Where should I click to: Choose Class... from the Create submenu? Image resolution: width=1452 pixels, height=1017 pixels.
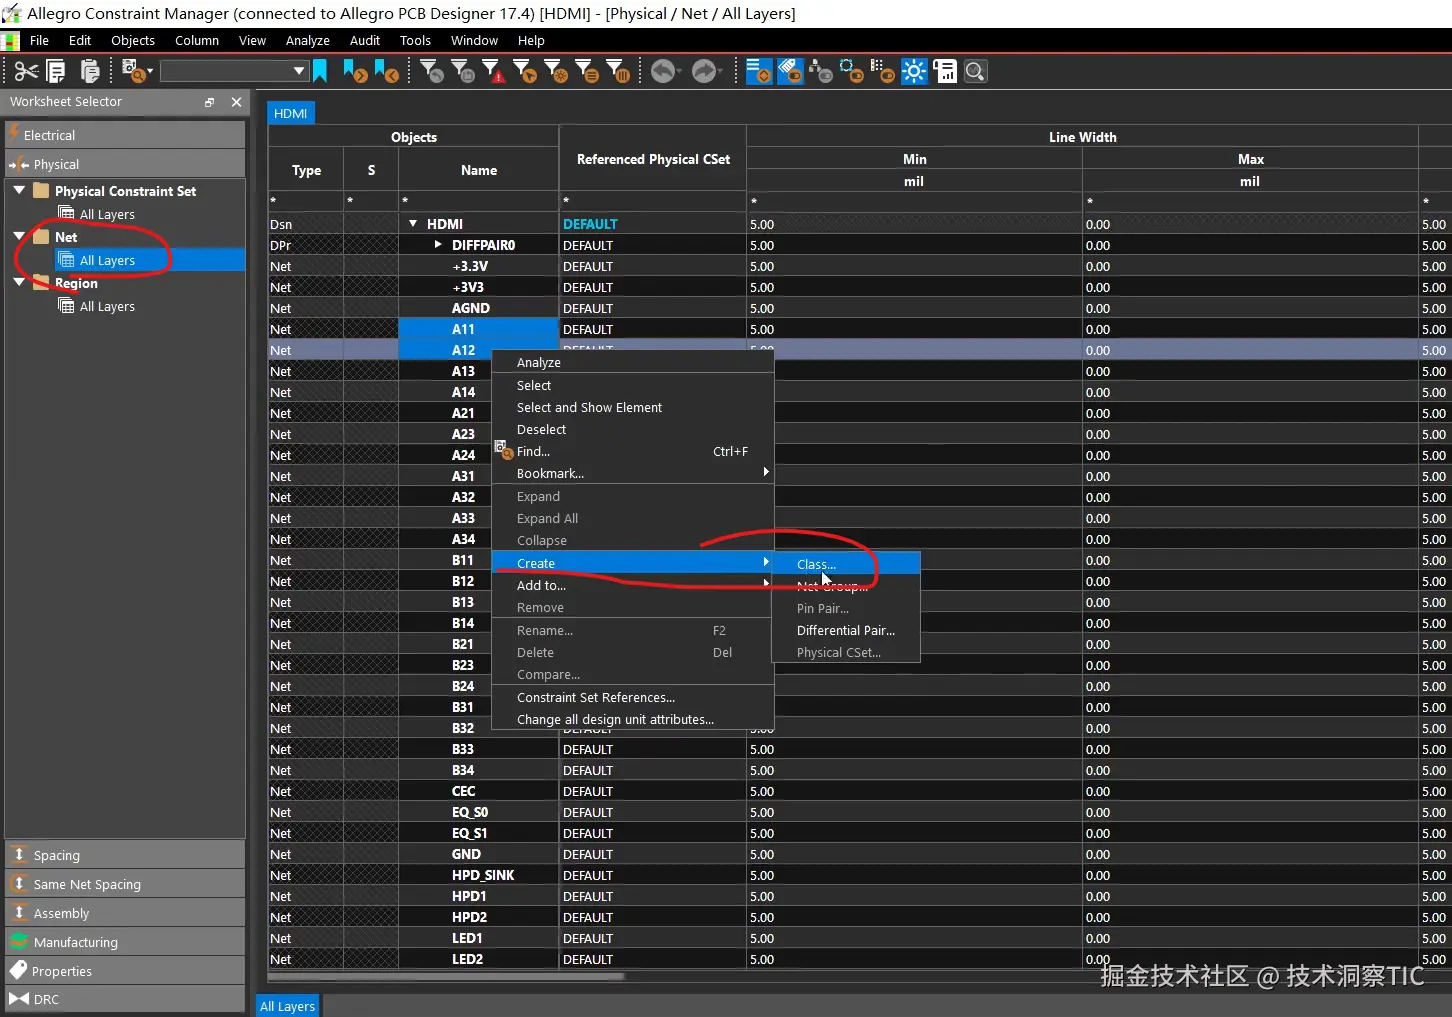coord(816,564)
